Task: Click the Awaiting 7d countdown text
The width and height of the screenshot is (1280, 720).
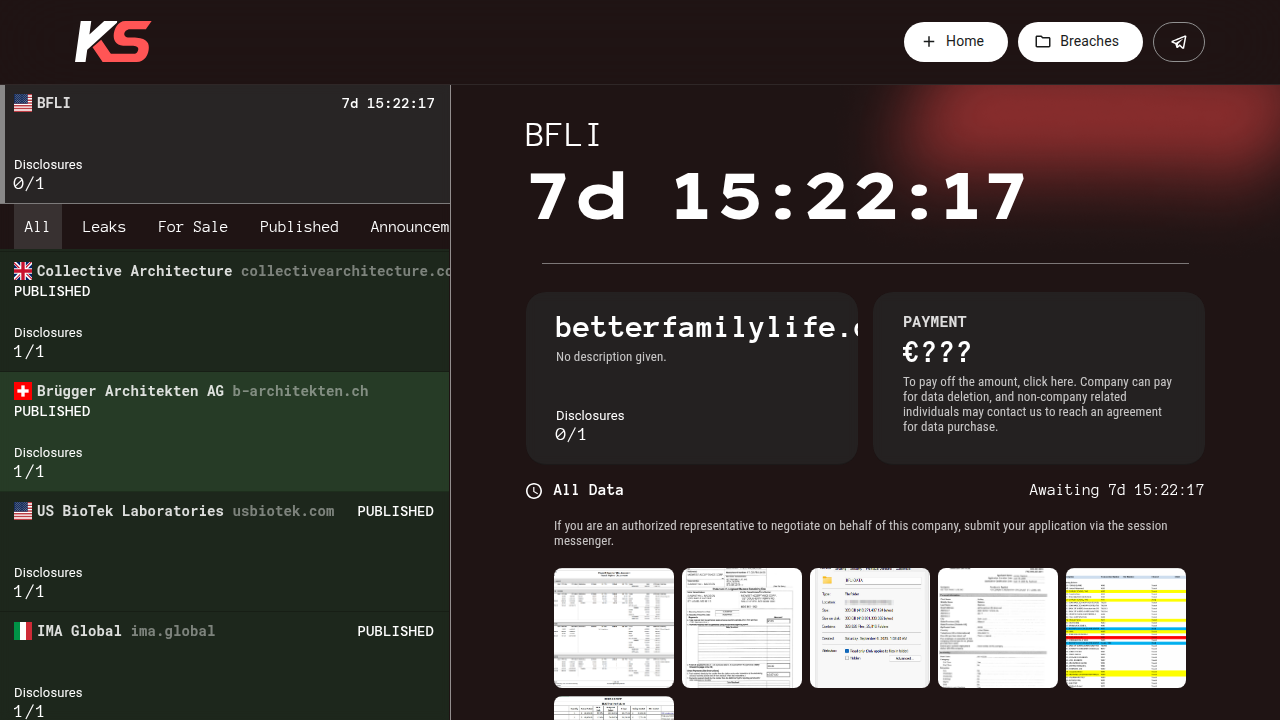Action: click(x=1116, y=490)
